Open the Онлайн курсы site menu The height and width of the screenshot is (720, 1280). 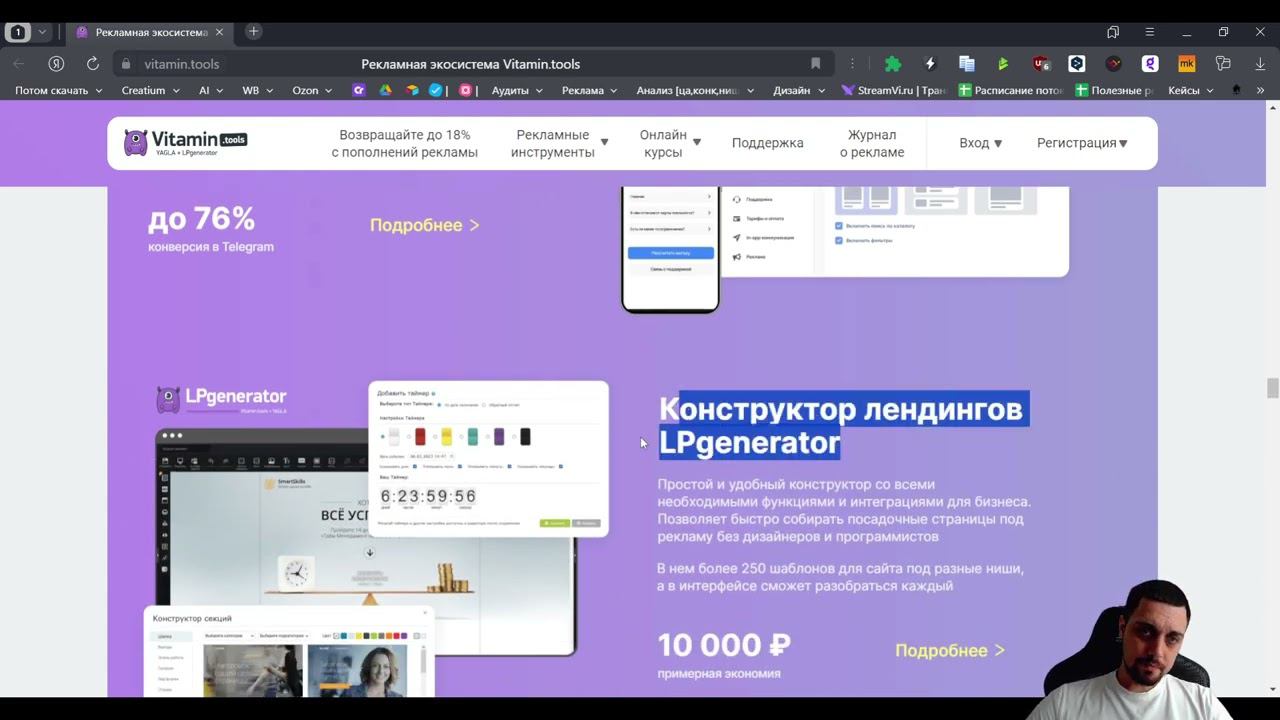(x=670, y=143)
